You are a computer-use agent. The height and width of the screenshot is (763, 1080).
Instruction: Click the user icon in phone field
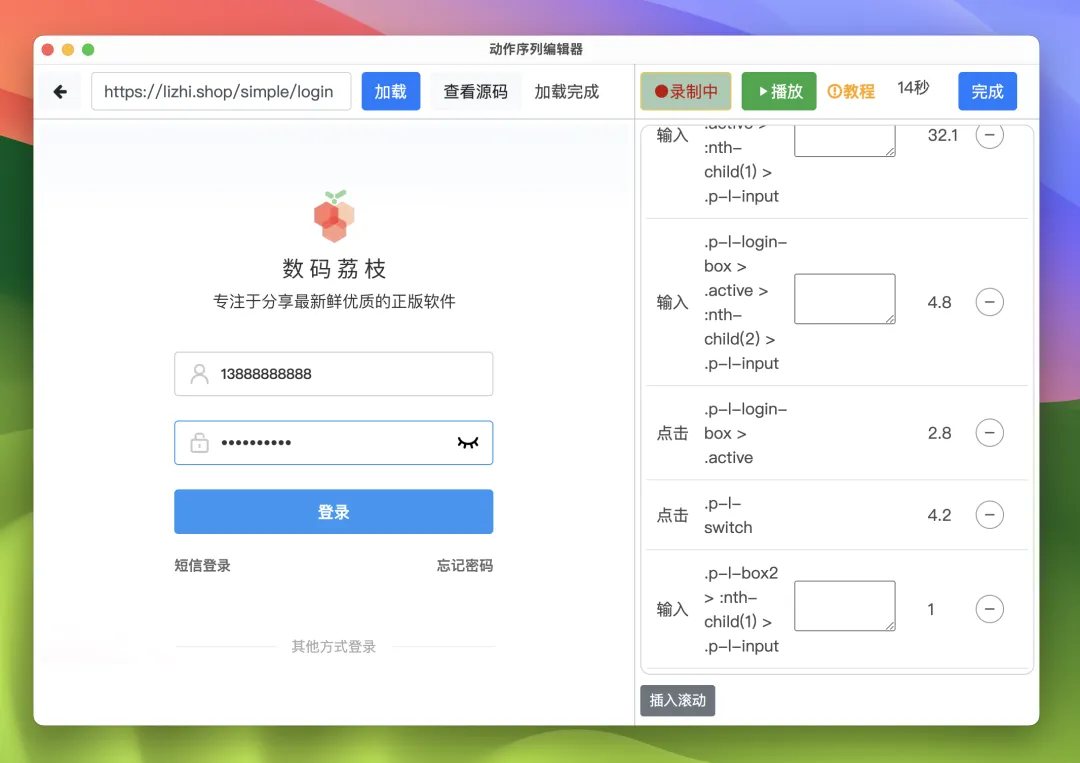pyautogui.click(x=199, y=374)
